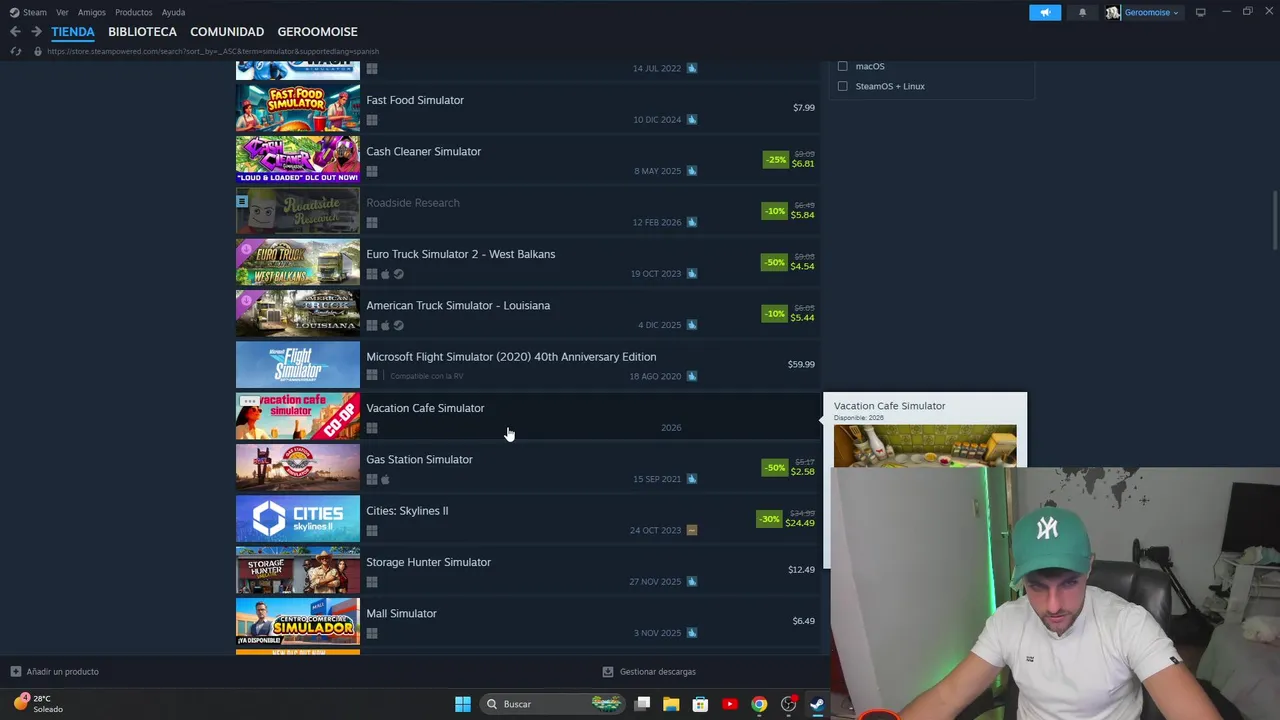Image resolution: width=1280 pixels, height=720 pixels.
Task: Open File Explorer from the taskbar
Action: coord(671,704)
